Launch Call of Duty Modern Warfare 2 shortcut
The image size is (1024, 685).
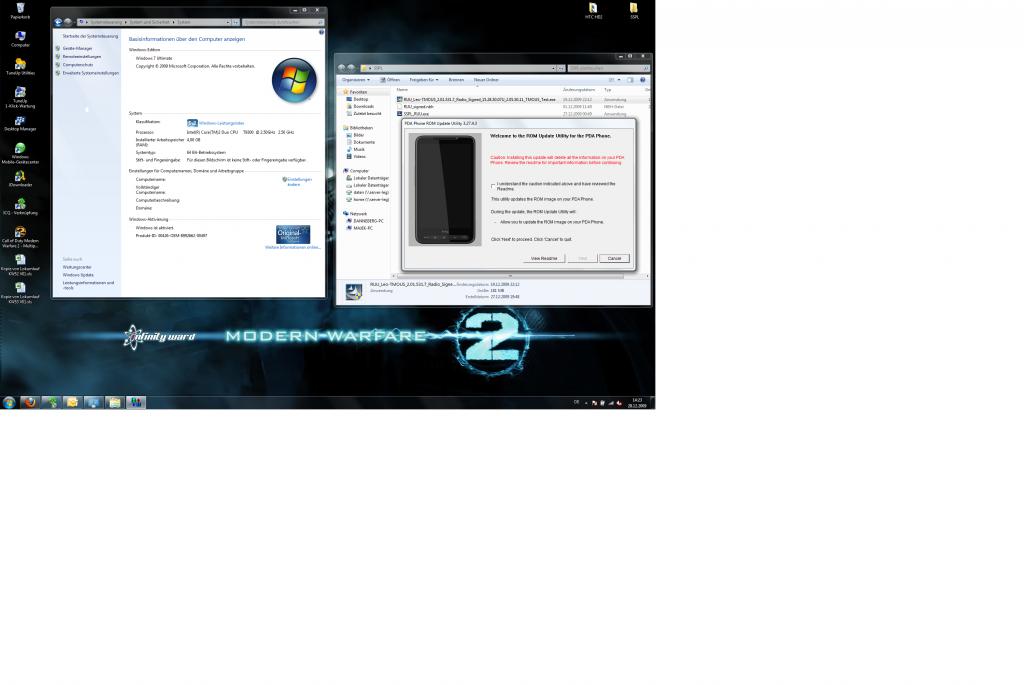click(x=20, y=236)
